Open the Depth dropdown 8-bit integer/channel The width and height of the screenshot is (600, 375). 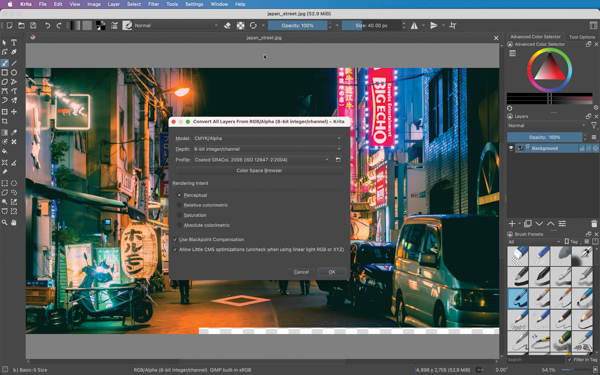tap(267, 149)
